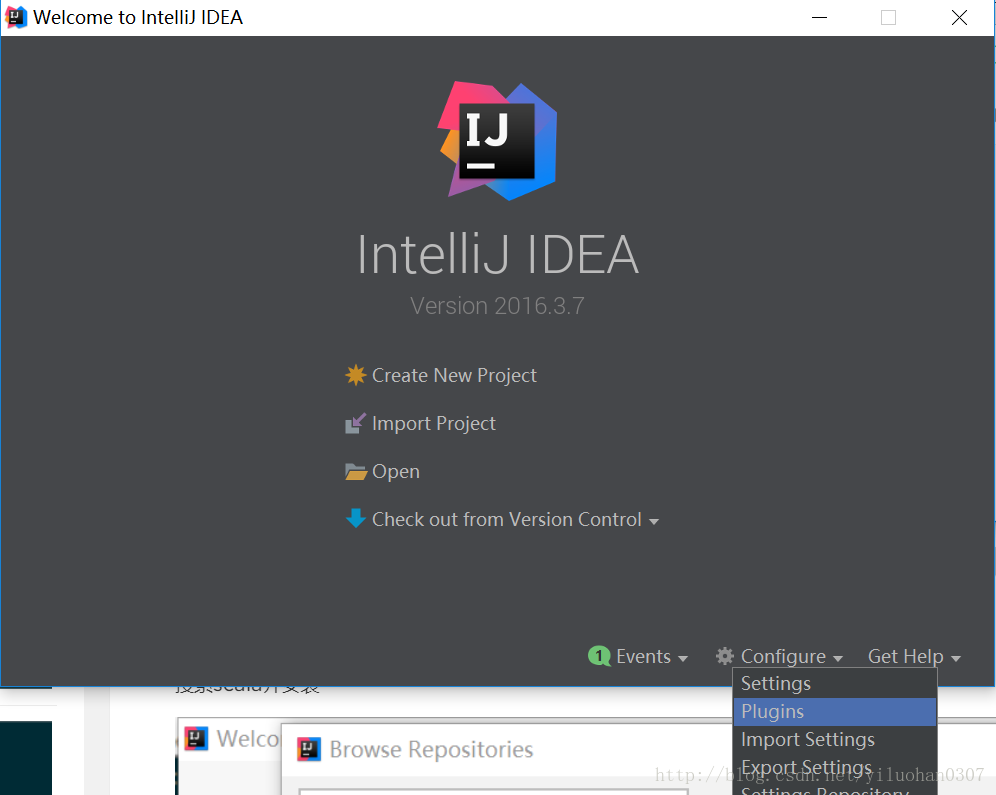Click the Events dropdown arrow
This screenshot has width=996, height=795.
pos(683,658)
